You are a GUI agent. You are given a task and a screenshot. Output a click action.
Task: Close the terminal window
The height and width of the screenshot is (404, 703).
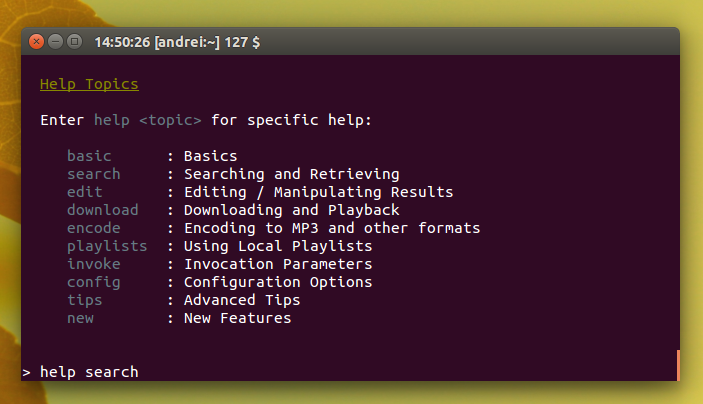coord(37,42)
